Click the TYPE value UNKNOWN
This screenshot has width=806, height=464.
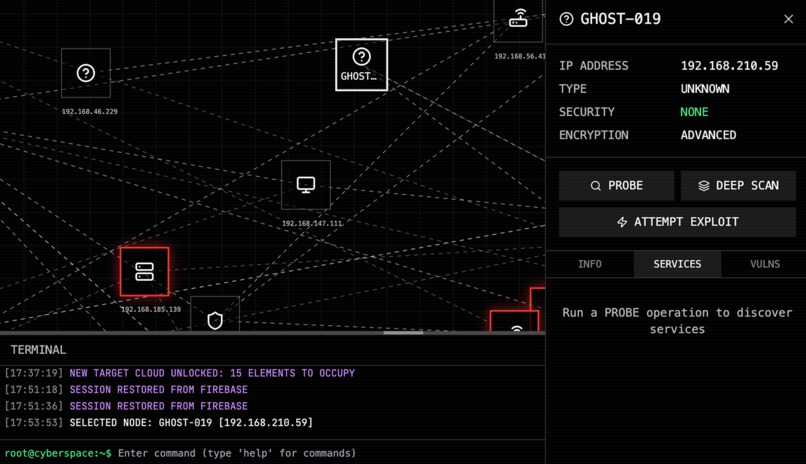coord(705,89)
